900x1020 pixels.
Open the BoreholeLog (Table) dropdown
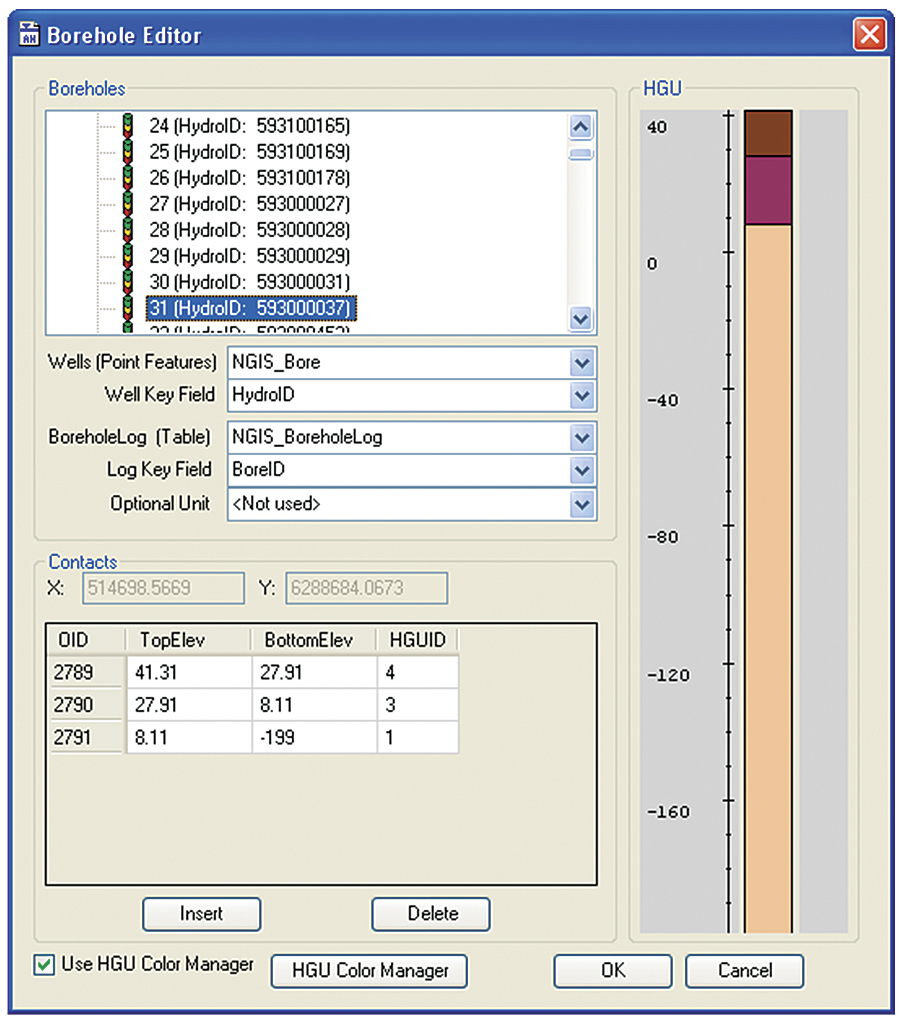tap(582, 438)
